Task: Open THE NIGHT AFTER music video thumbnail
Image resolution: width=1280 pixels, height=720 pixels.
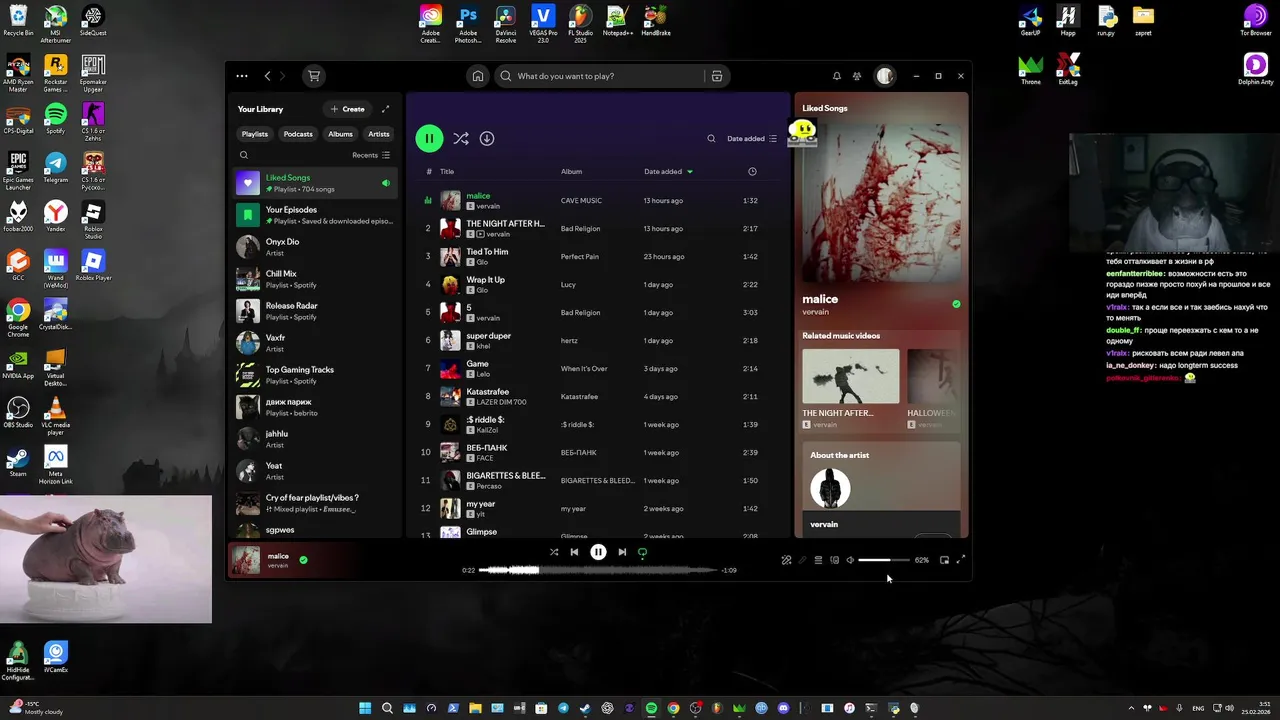Action: click(x=850, y=376)
